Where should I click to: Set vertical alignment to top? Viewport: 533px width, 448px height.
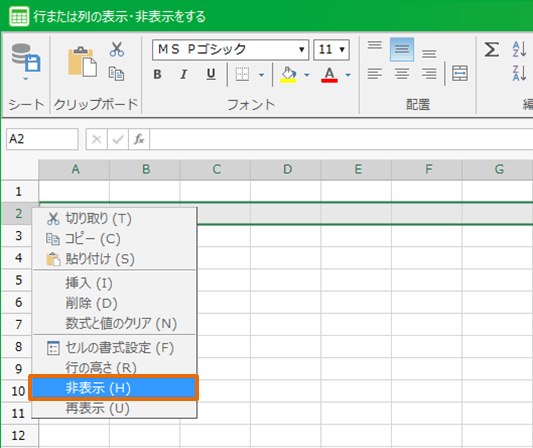[375, 45]
